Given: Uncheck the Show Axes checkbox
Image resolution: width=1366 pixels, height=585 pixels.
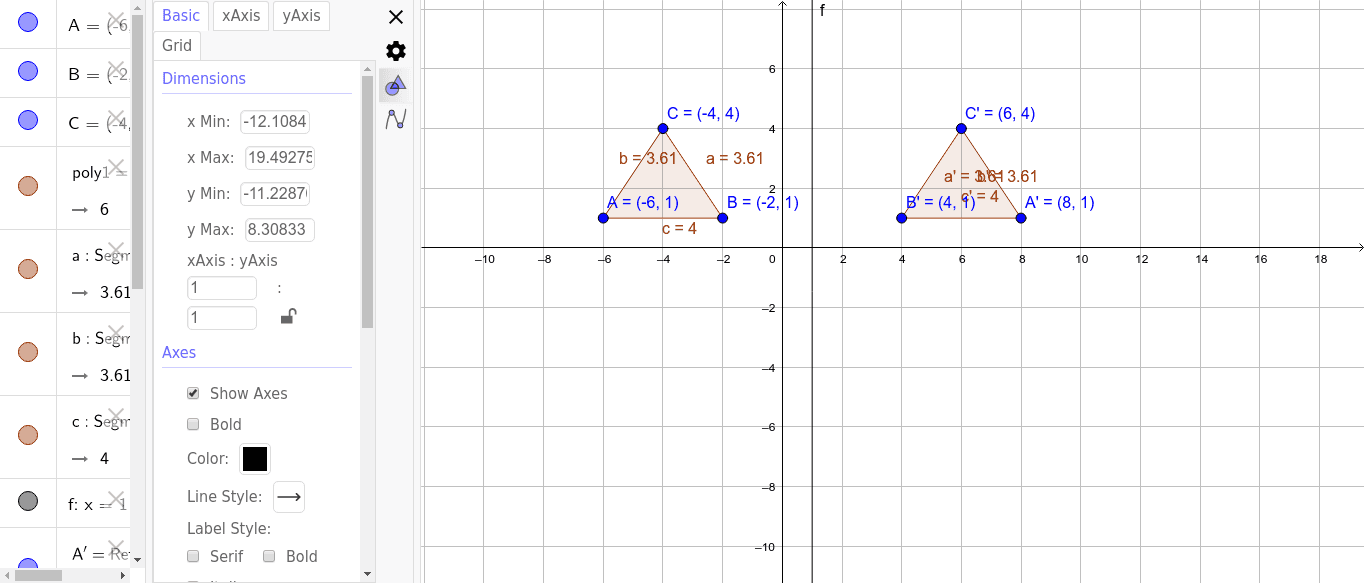Looking at the screenshot, I should click(193, 392).
